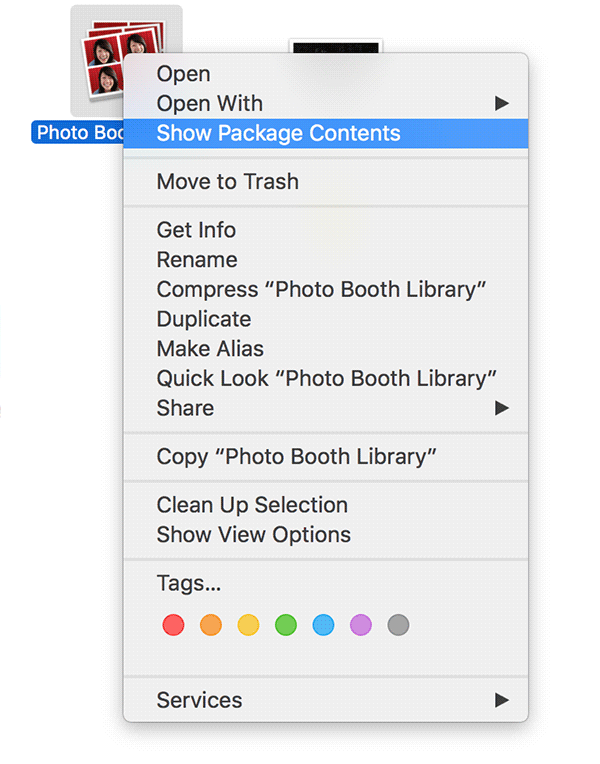Select the purple color tag
Viewport: 600px width, 764px height.
pyautogui.click(x=361, y=626)
